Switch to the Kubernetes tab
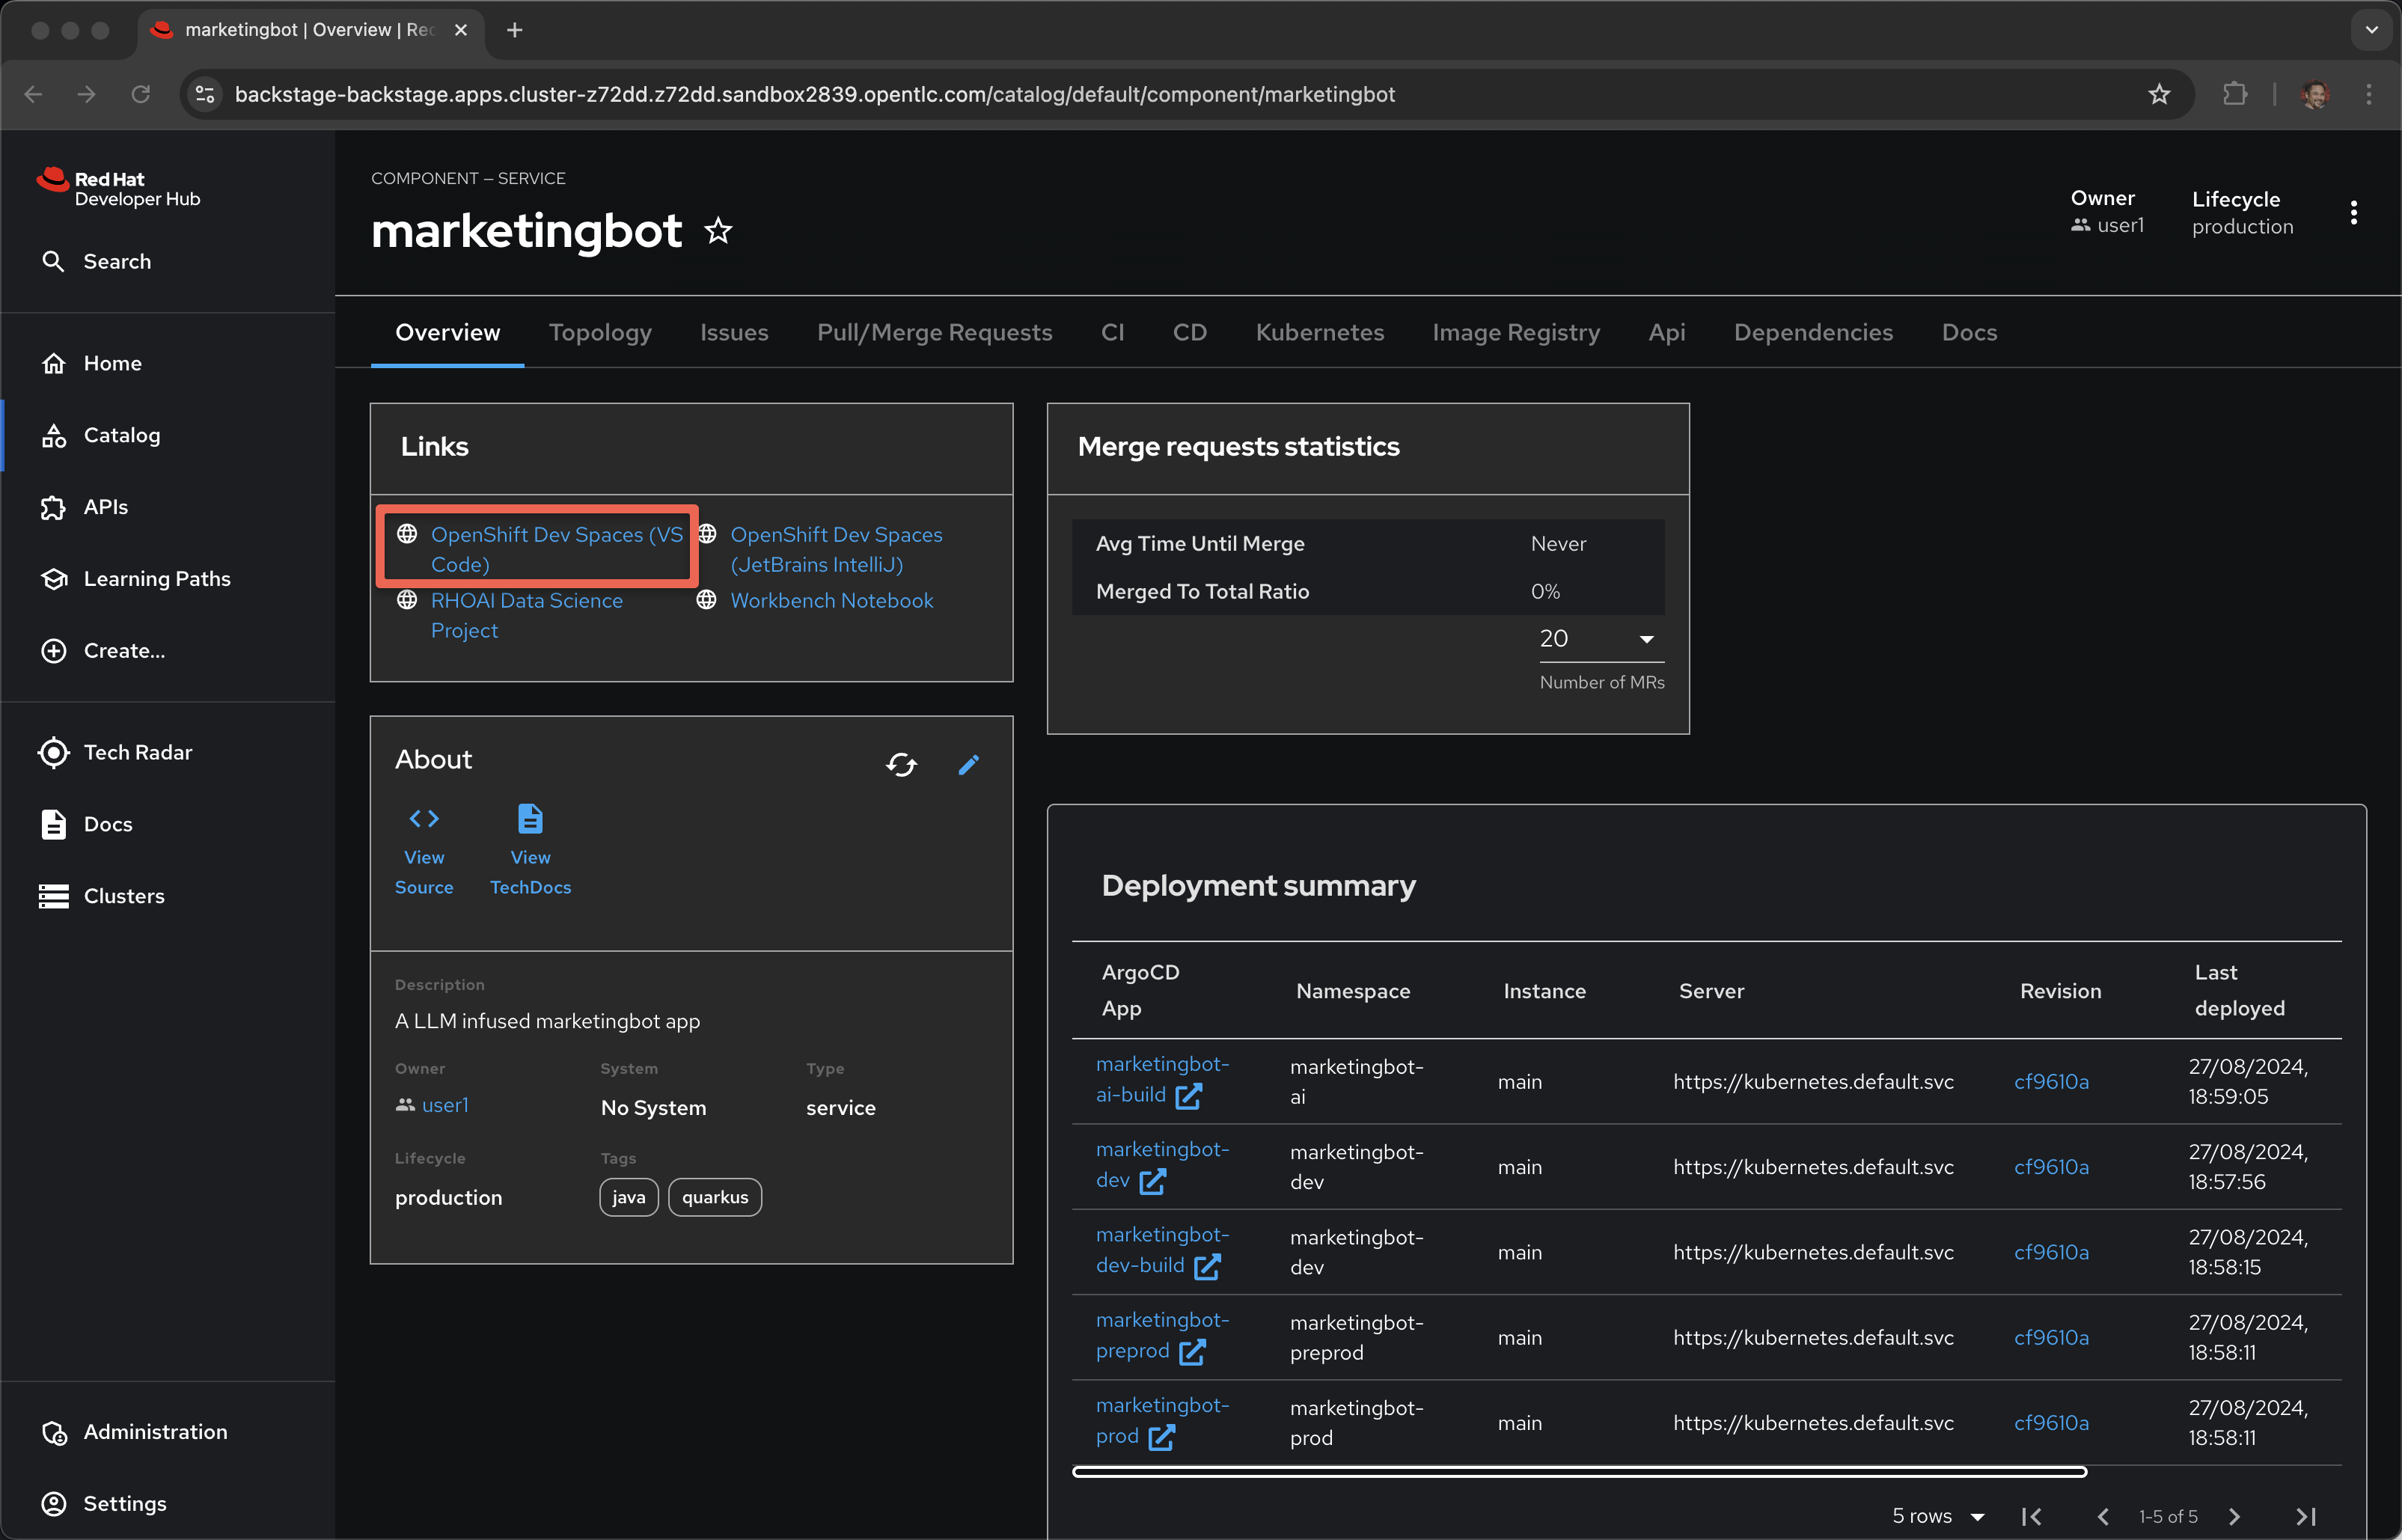Screen dimensions: 2402x1540 1319,333
